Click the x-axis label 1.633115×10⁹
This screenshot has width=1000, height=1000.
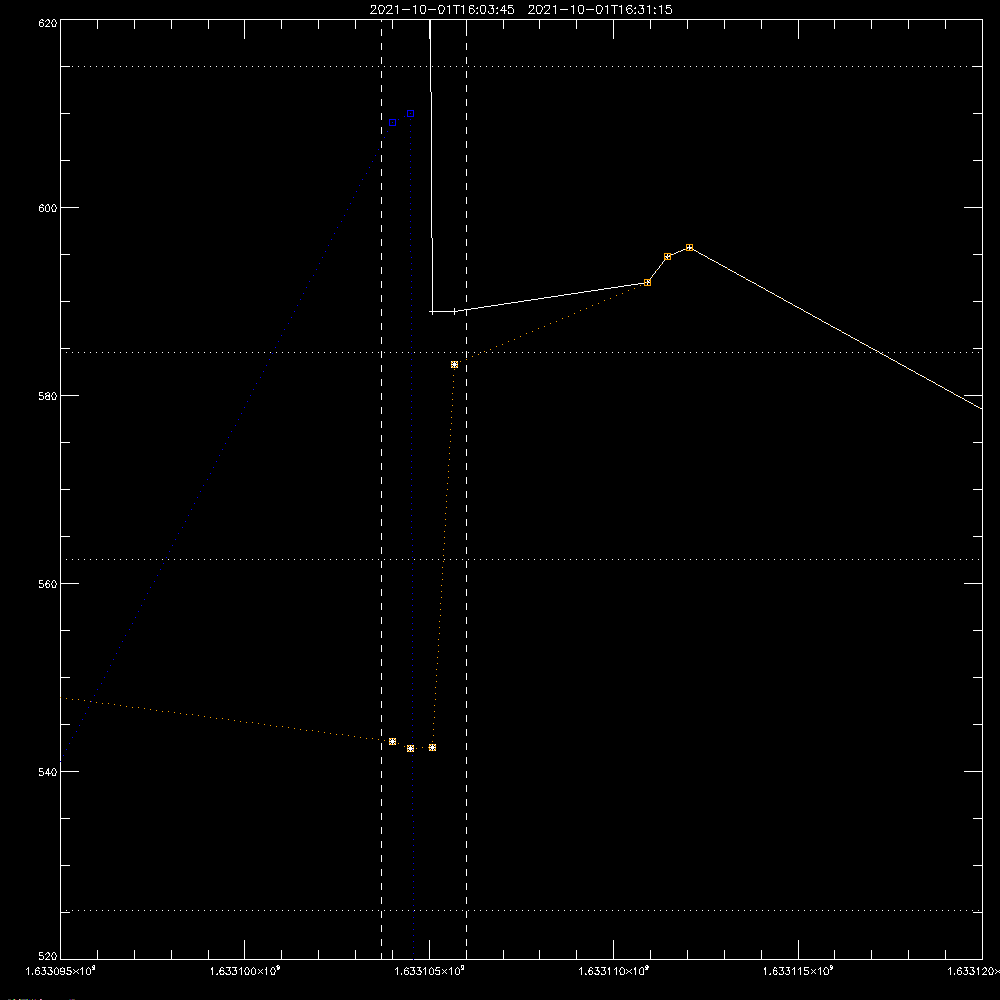(x=798, y=971)
